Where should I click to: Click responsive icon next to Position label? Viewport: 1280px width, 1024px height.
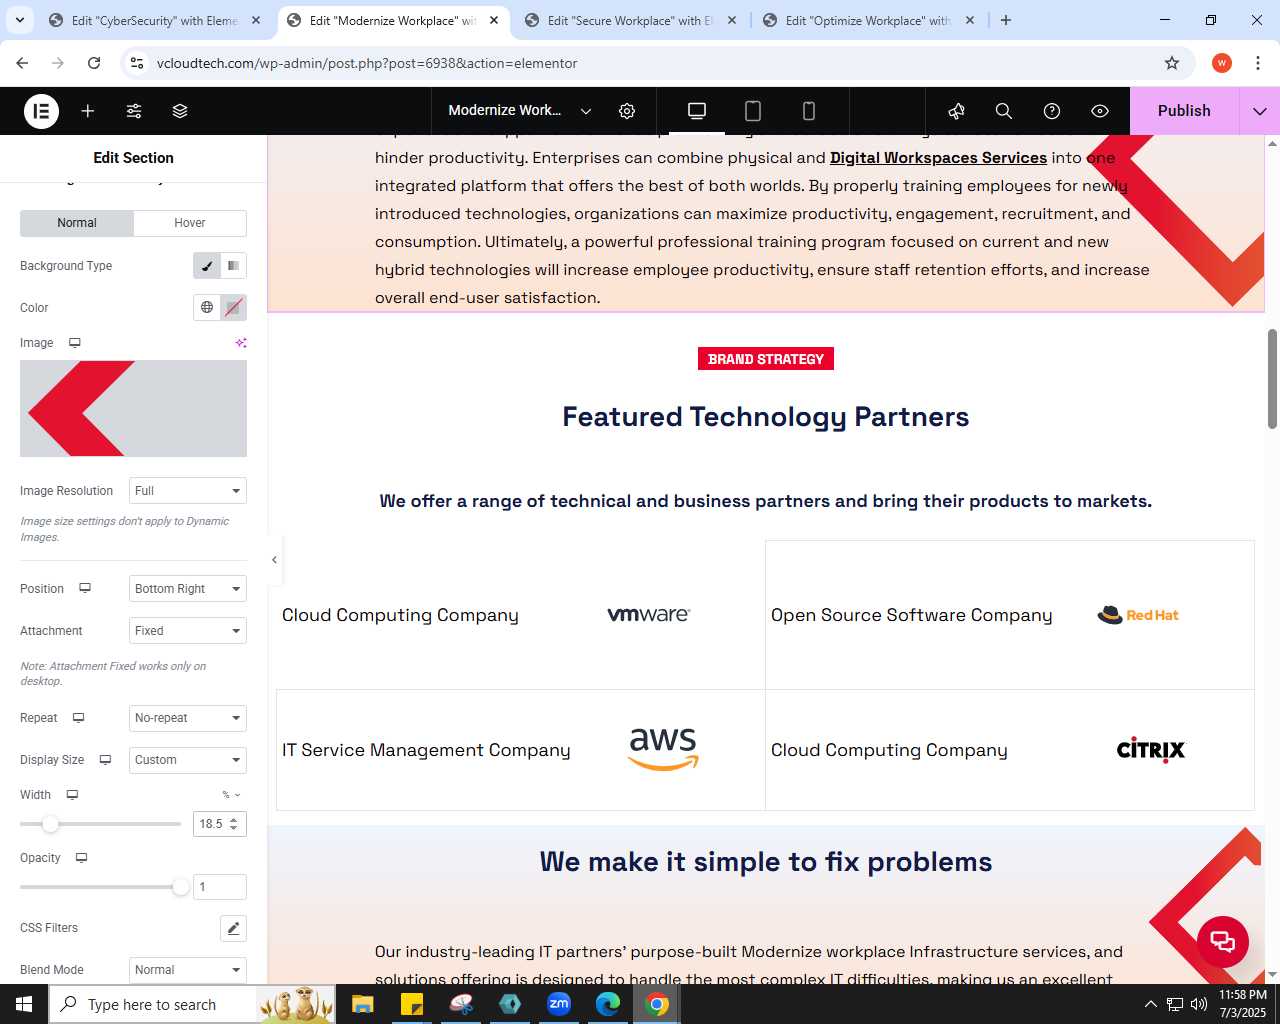coord(85,589)
